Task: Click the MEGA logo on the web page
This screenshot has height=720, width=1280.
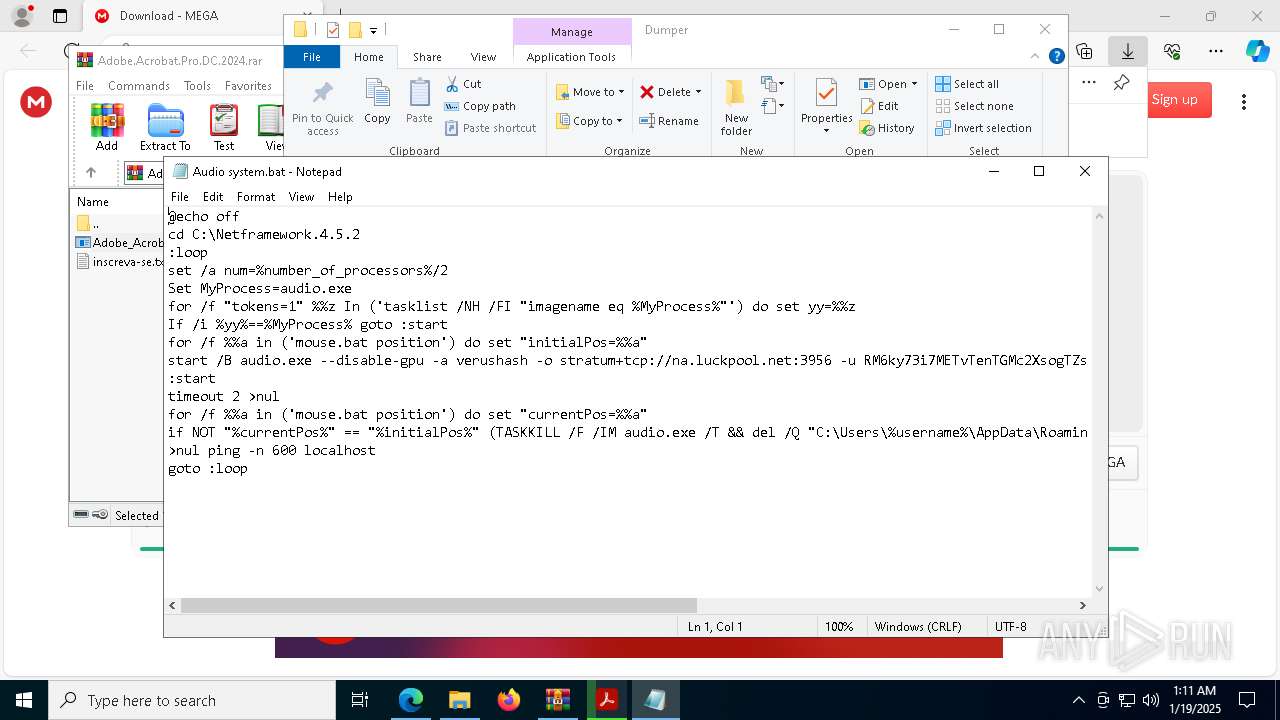Action: (x=36, y=101)
